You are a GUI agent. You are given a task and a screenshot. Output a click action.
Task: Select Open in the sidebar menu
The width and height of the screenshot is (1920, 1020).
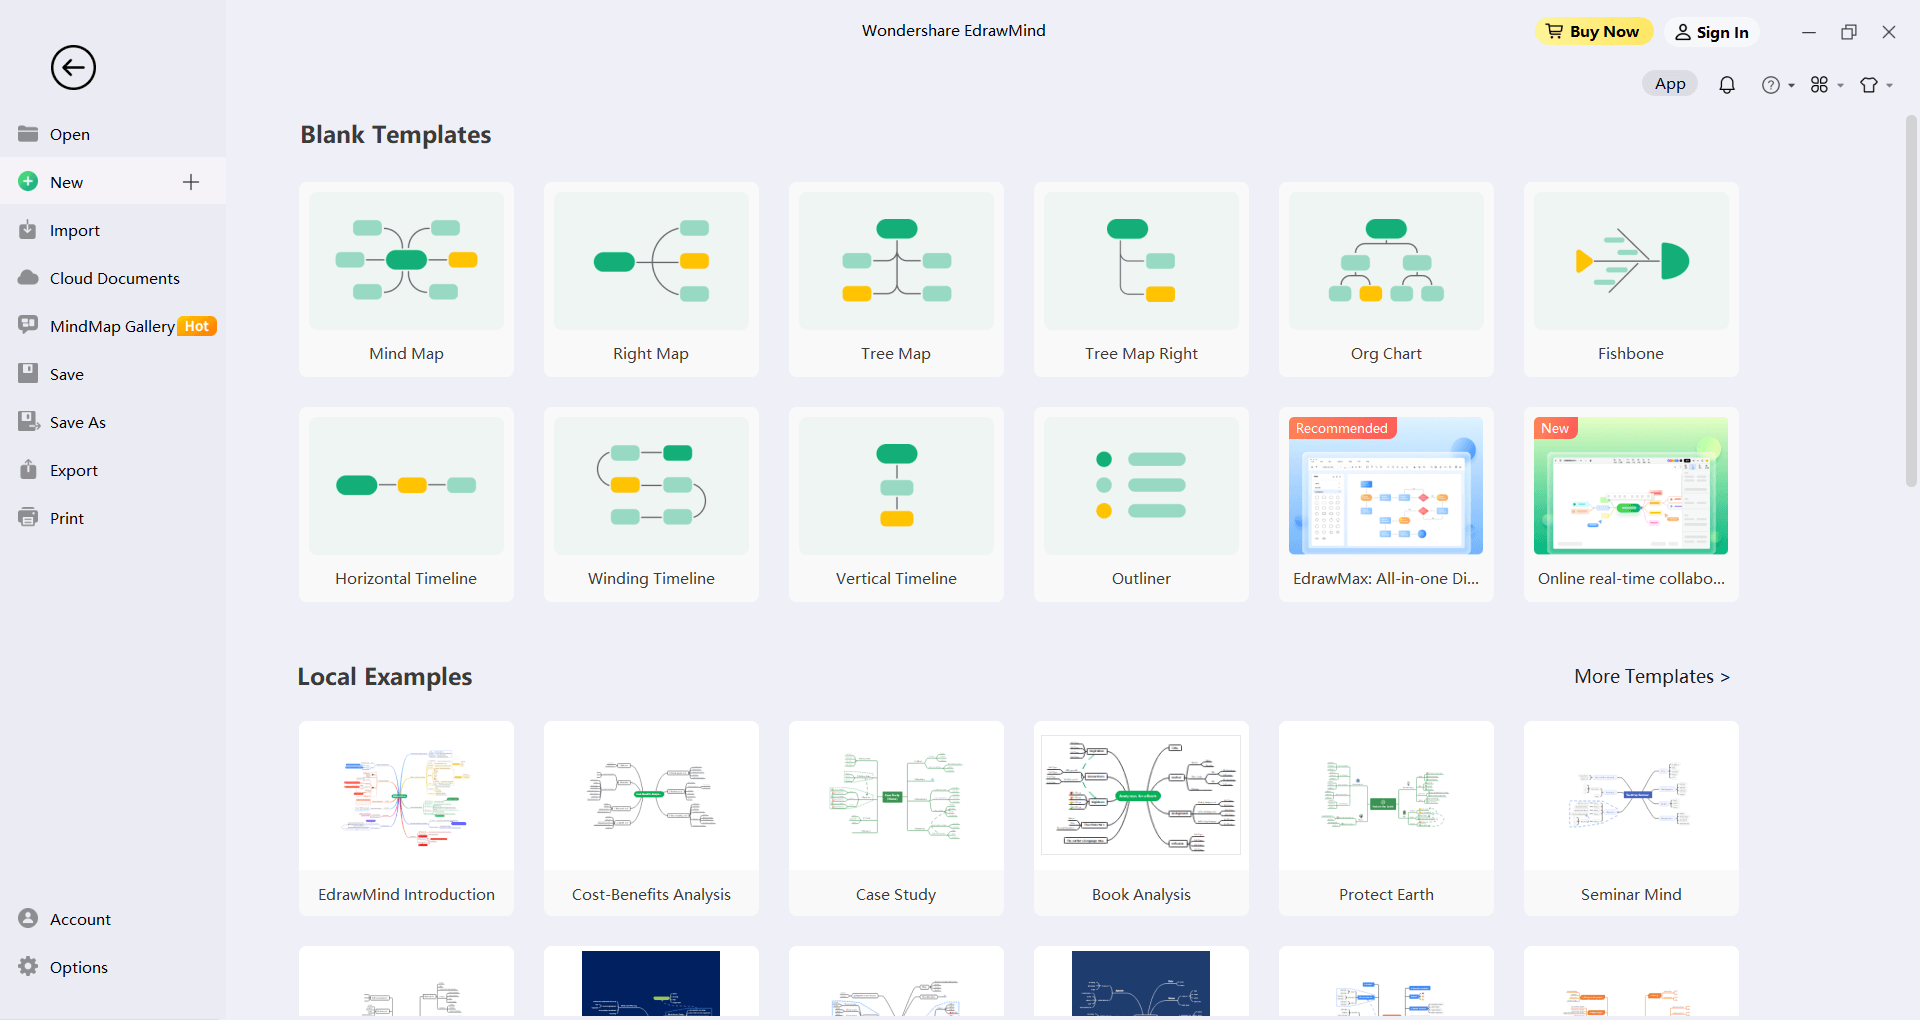pos(113,134)
